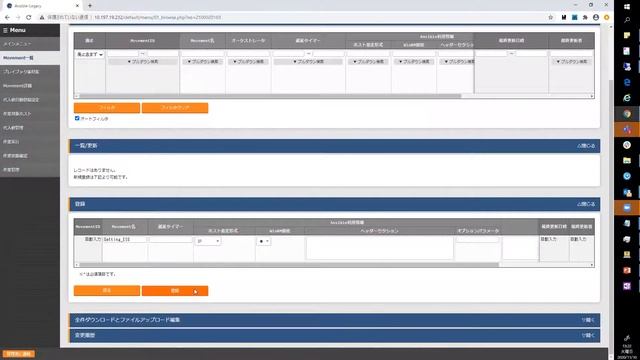Open Windows search magnifier on taskbar
The height and width of the screenshot is (360, 640).
coord(627,20)
